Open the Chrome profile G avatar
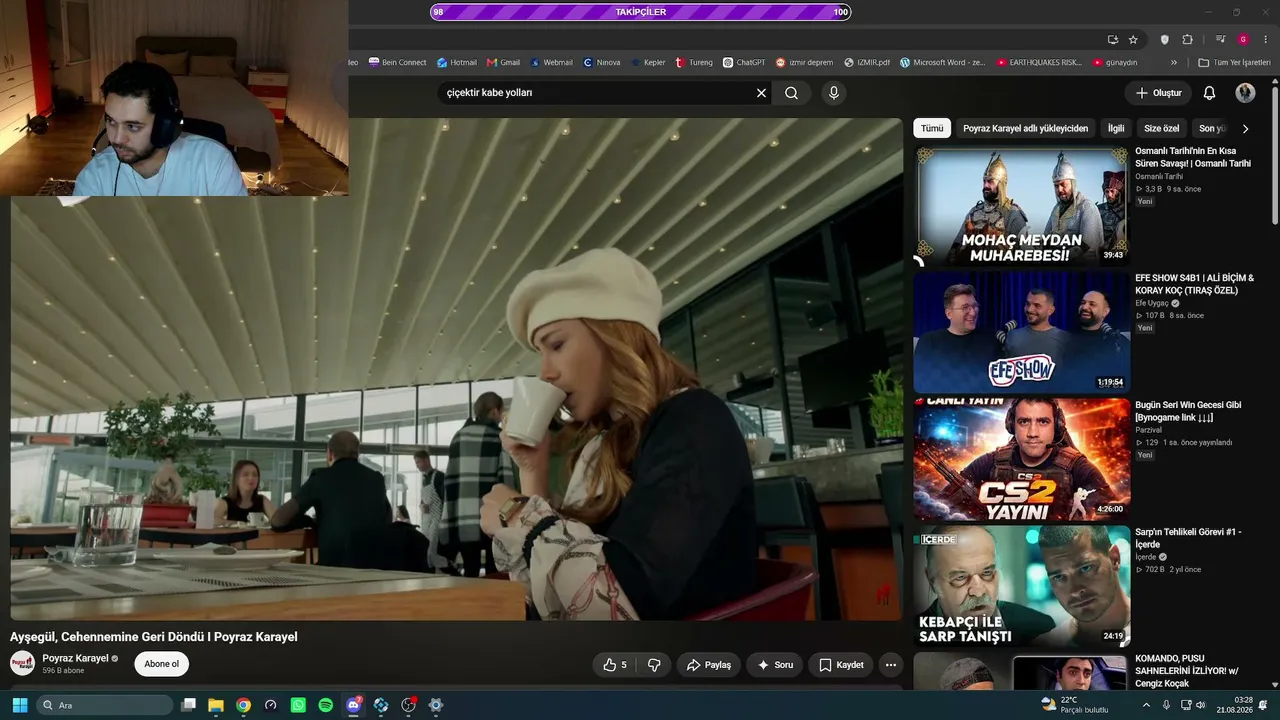 (1243, 39)
